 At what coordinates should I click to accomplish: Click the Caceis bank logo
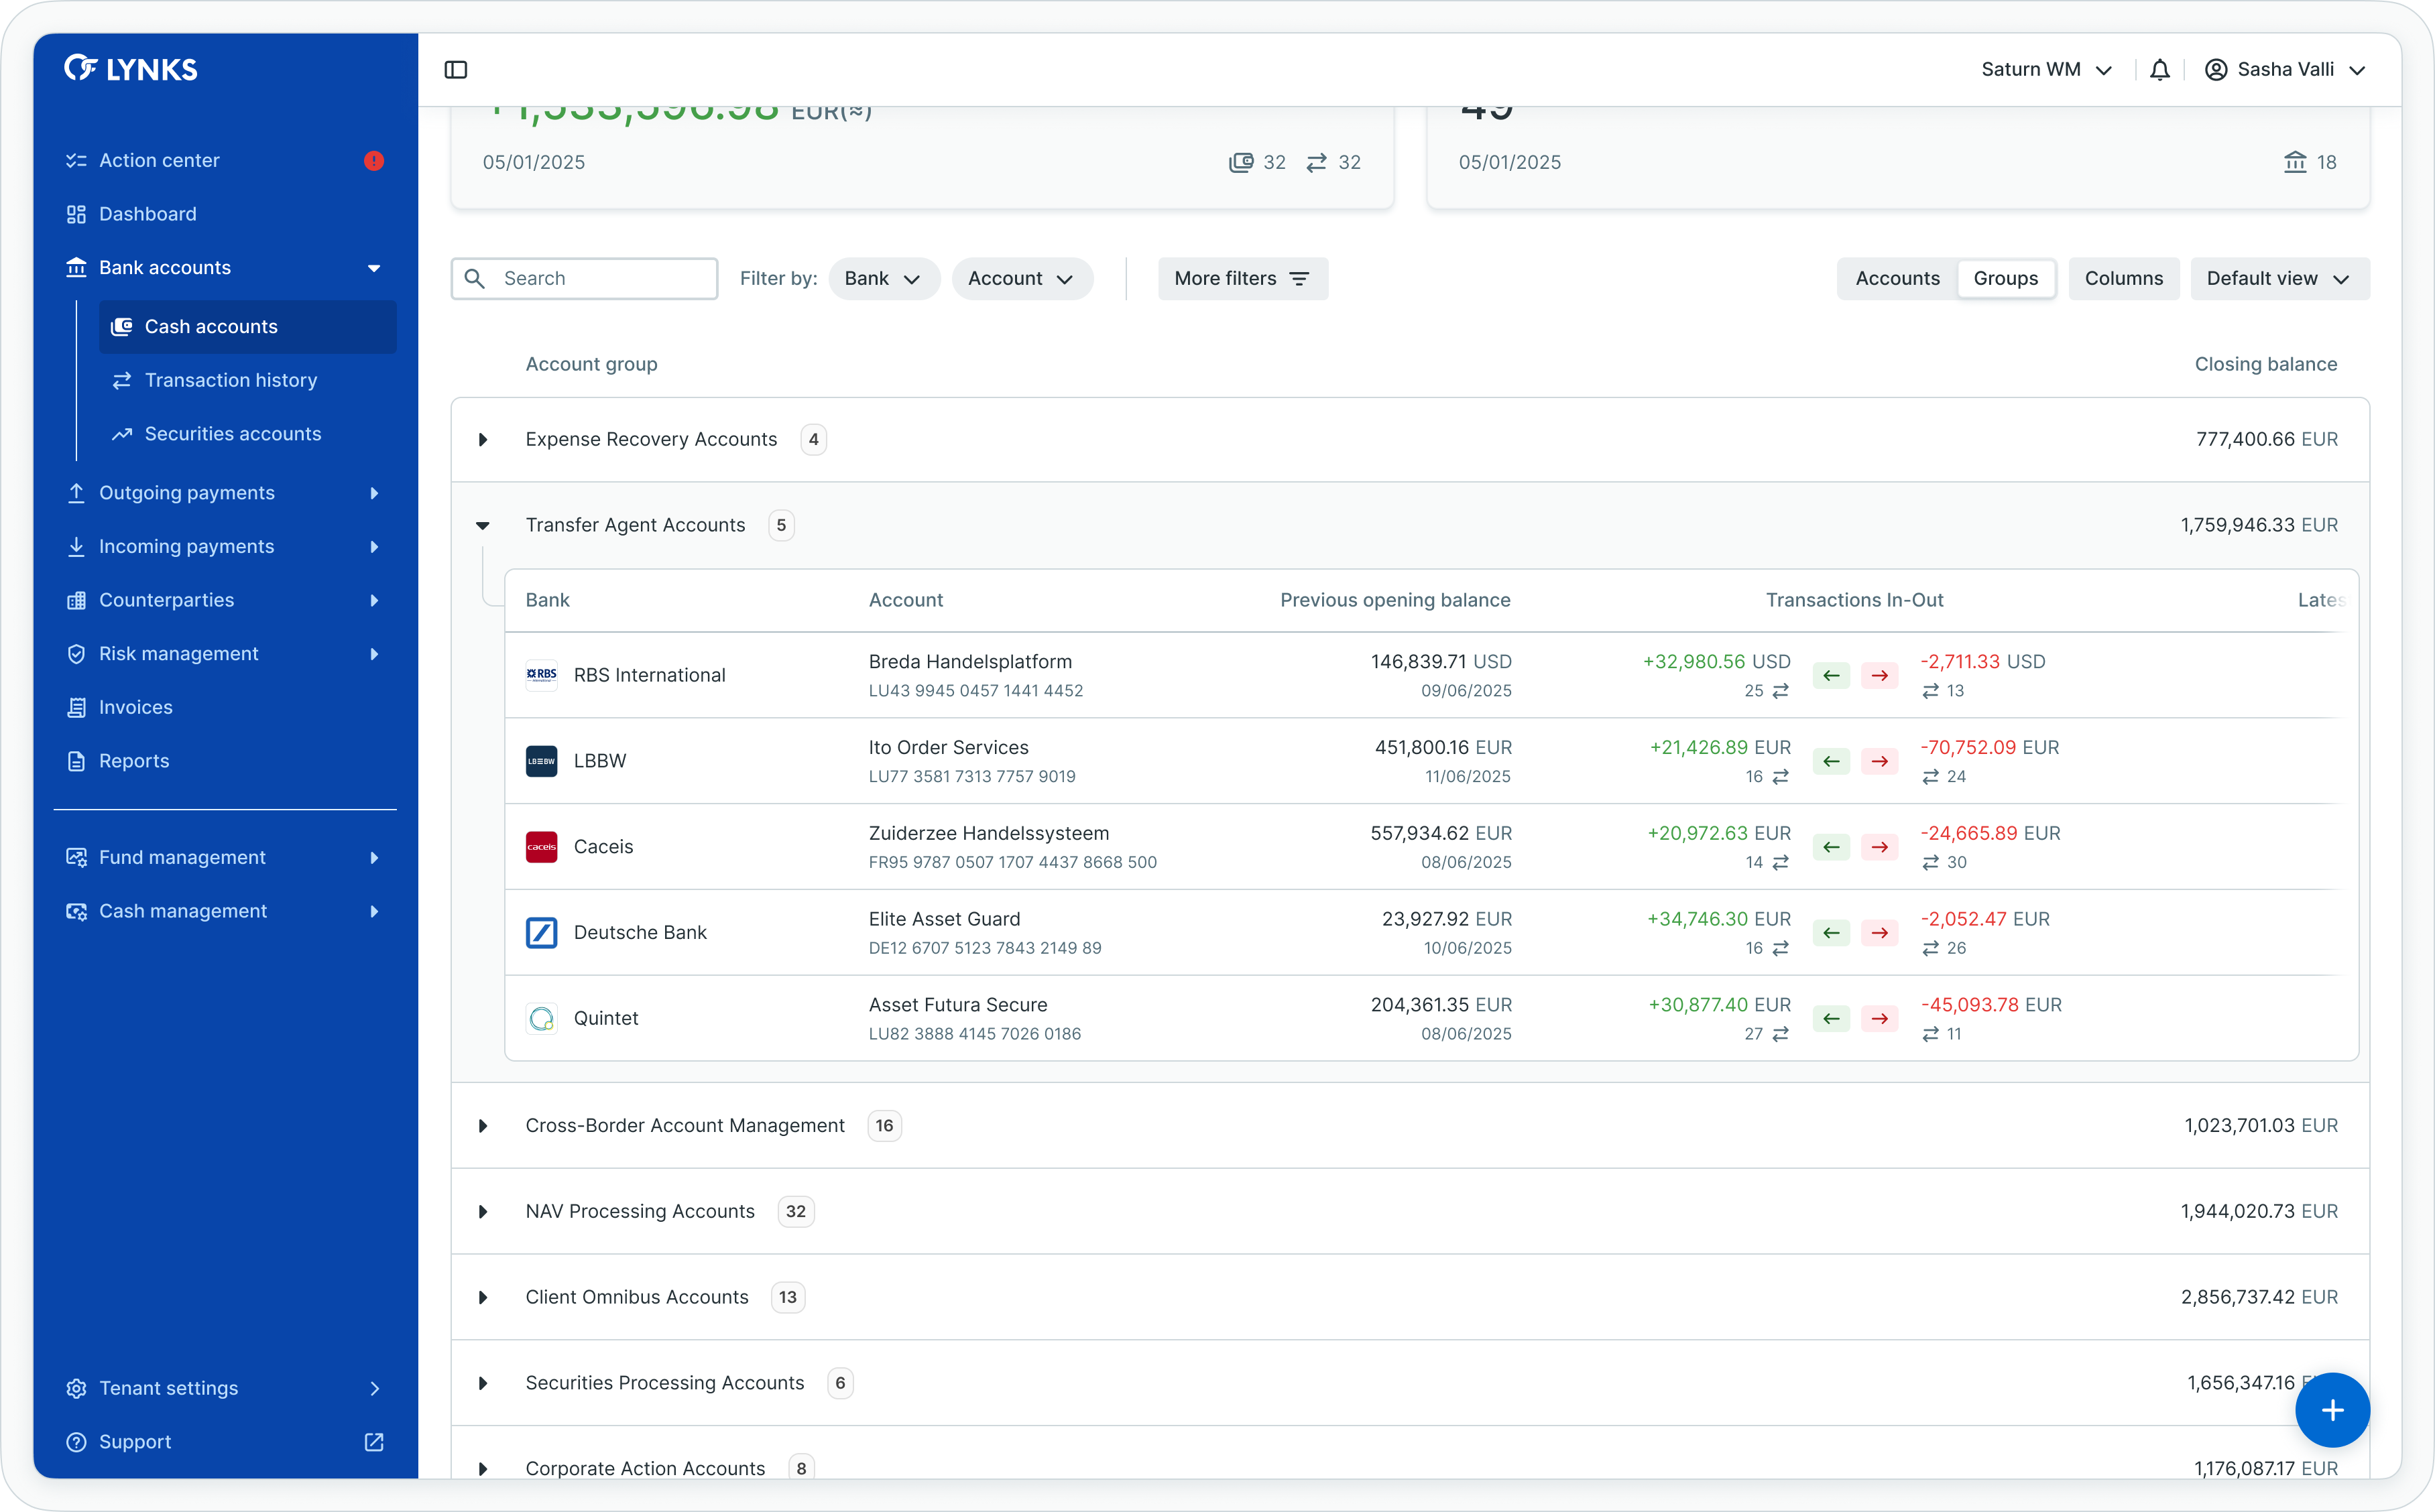(x=541, y=847)
